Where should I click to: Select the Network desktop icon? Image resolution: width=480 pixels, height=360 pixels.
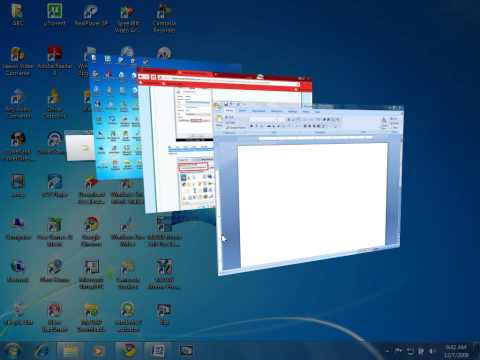tap(18, 271)
